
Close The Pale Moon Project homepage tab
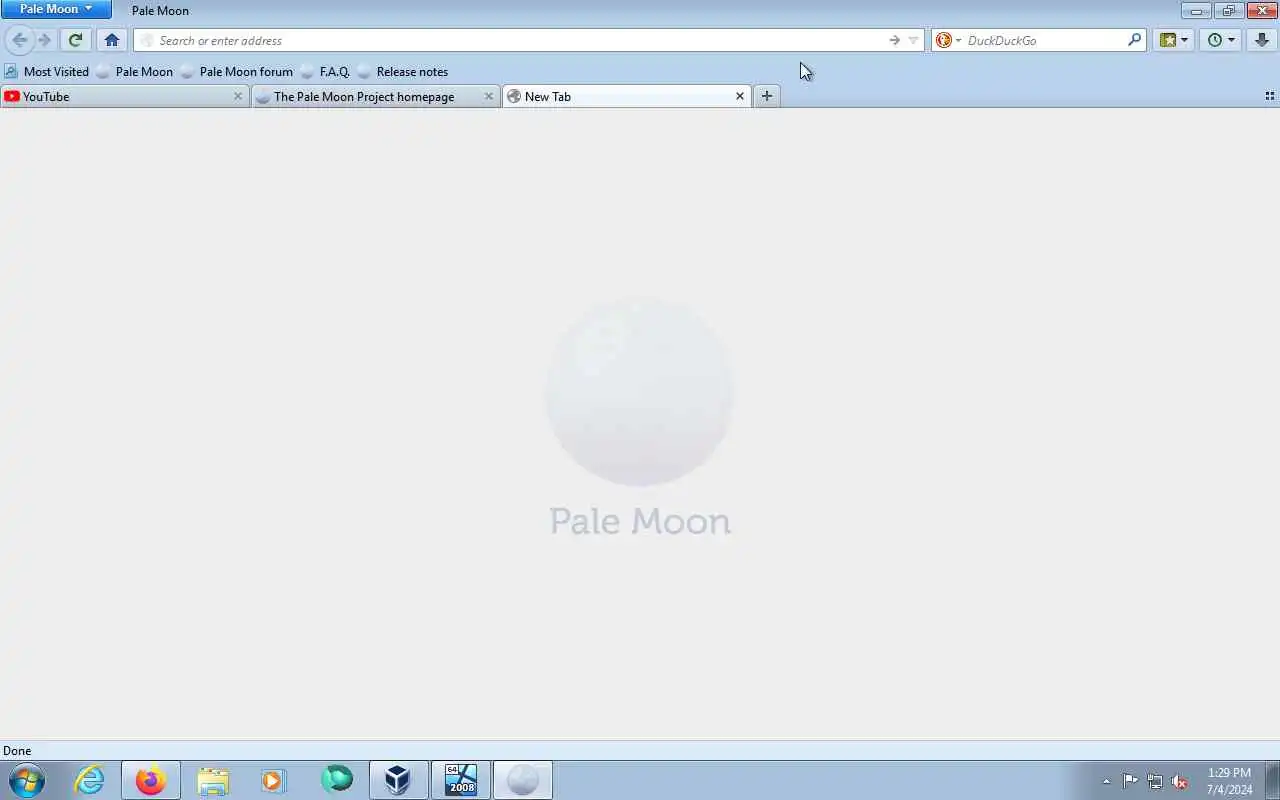489,96
